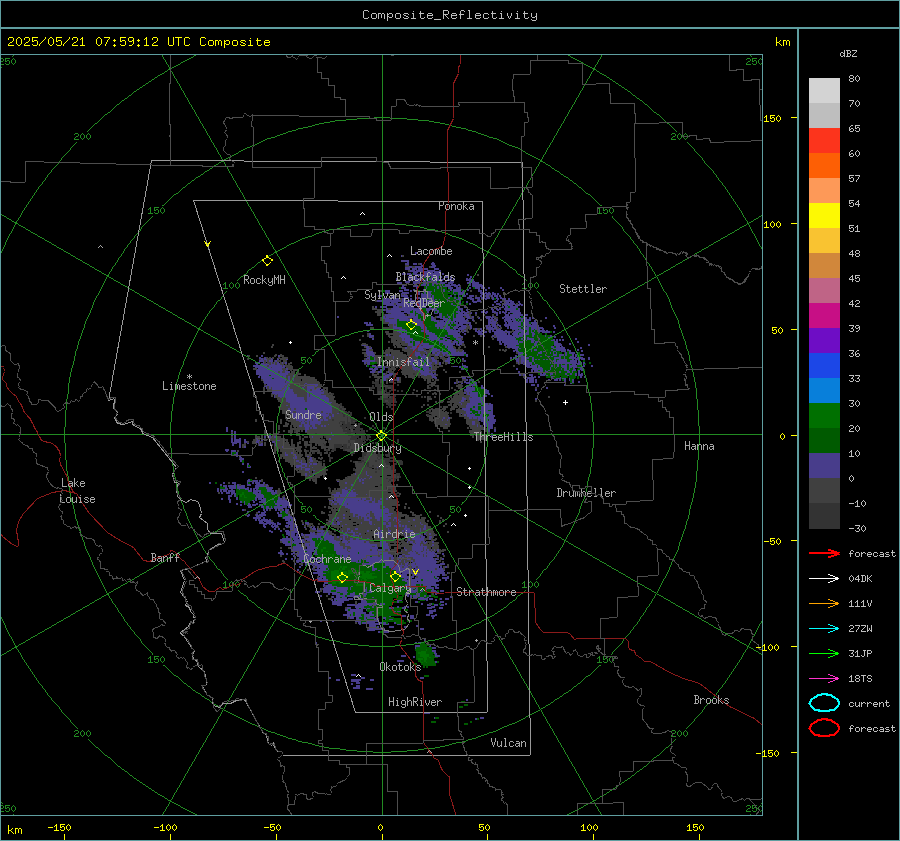Click the Stettler label on map
This screenshot has width=900, height=841.
[x=583, y=289]
